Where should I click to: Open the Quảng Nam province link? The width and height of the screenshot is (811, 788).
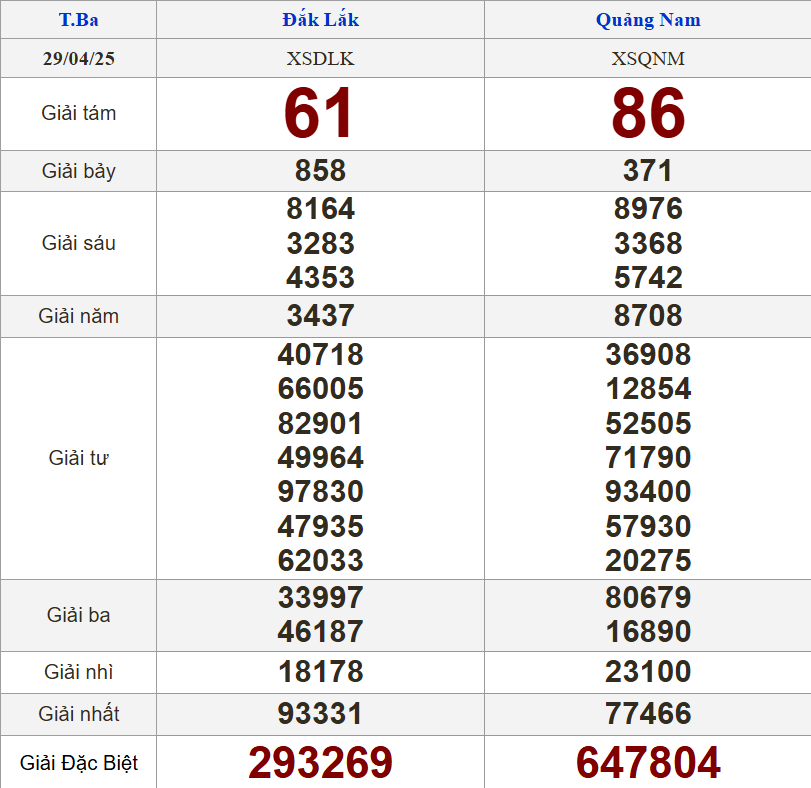pyautogui.click(x=648, y=20)
